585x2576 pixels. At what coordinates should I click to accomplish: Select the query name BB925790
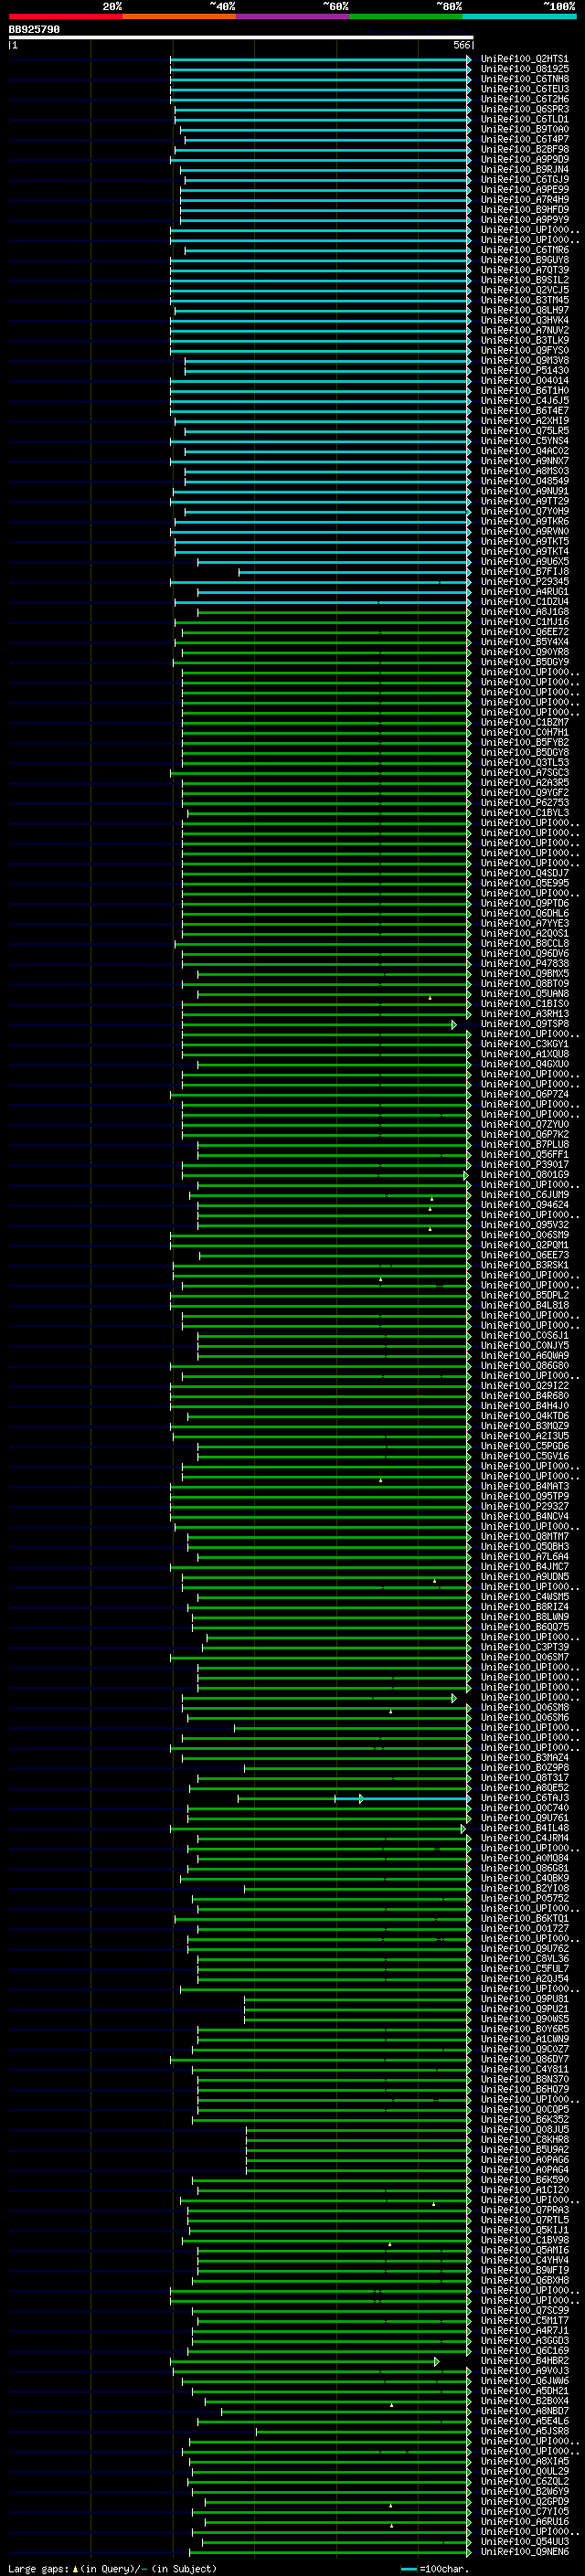[34, 29]
